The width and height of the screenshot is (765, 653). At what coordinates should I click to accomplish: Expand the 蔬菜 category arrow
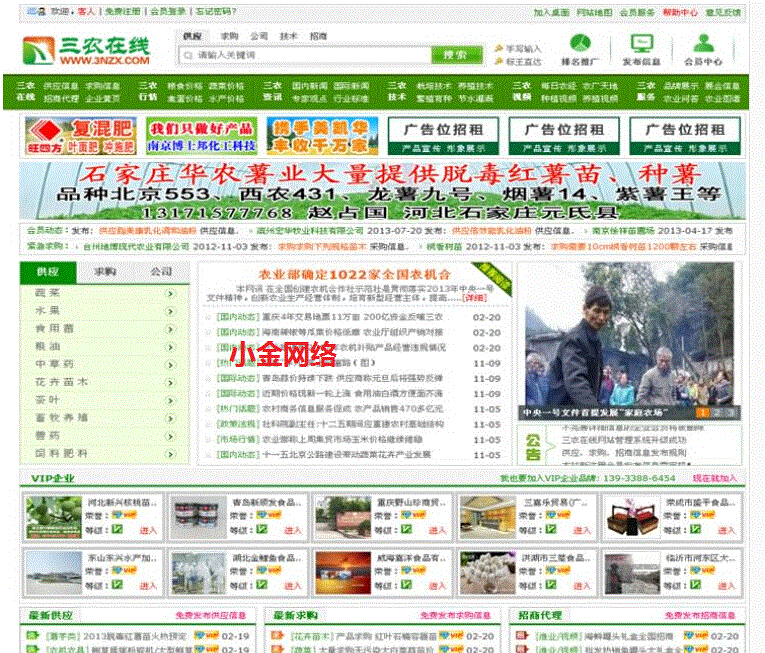coord(171,294)
